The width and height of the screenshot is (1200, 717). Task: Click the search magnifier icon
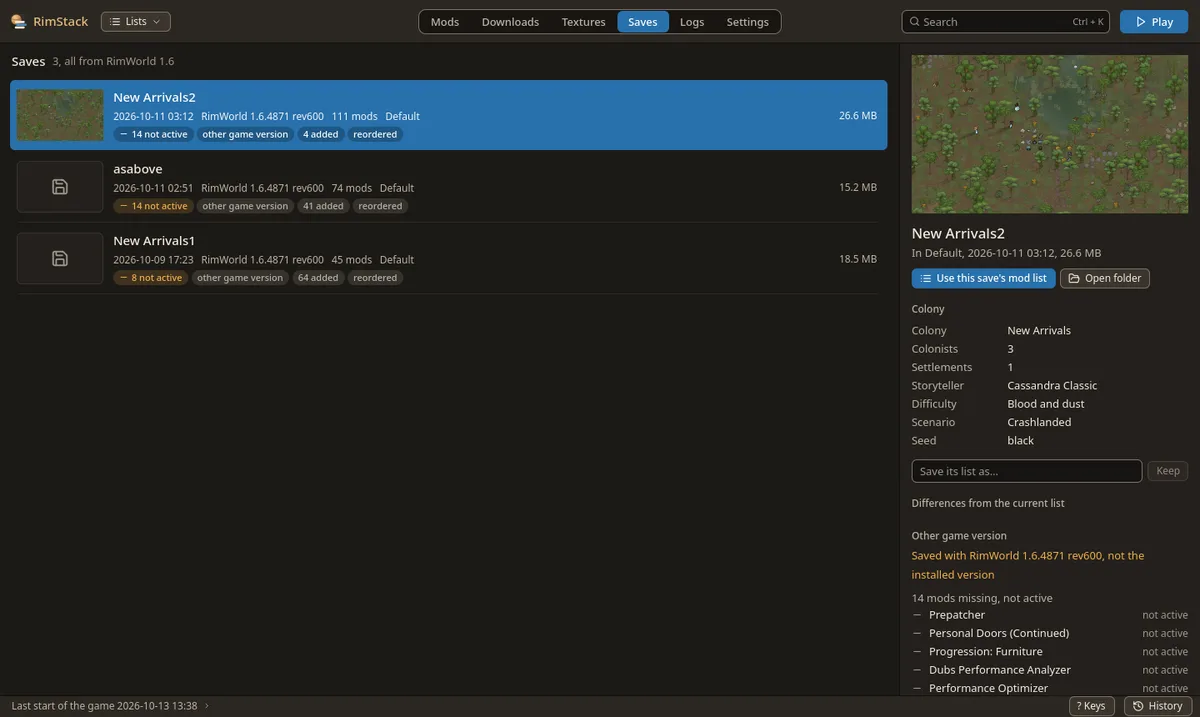coord(914,21)
